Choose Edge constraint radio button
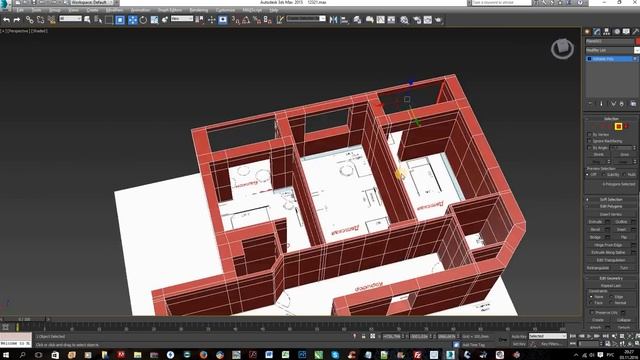 coord(611,297)
